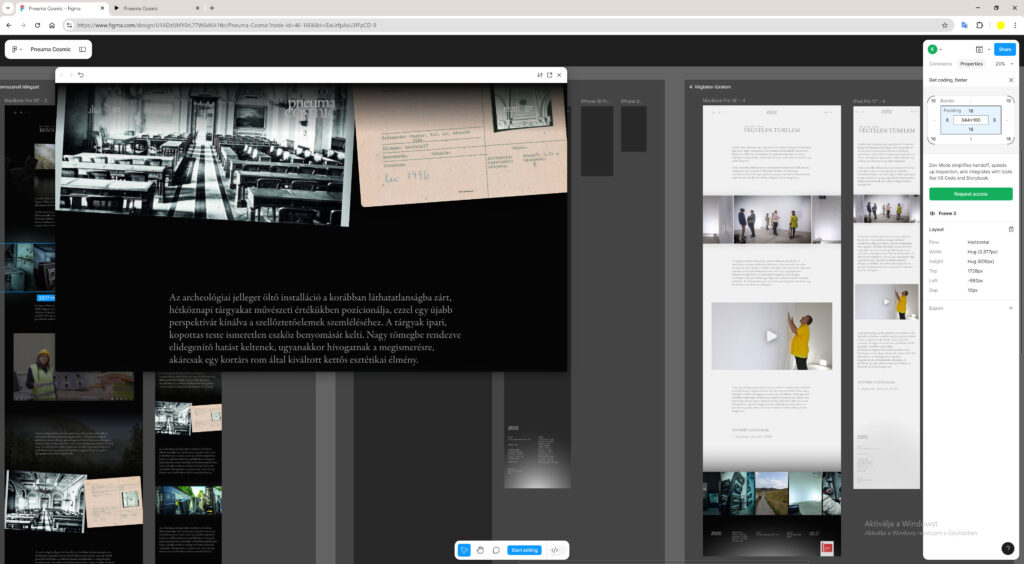1024x564 pixels.
Task: Switch to the Properties tab
Action: [x=971, y=64]
